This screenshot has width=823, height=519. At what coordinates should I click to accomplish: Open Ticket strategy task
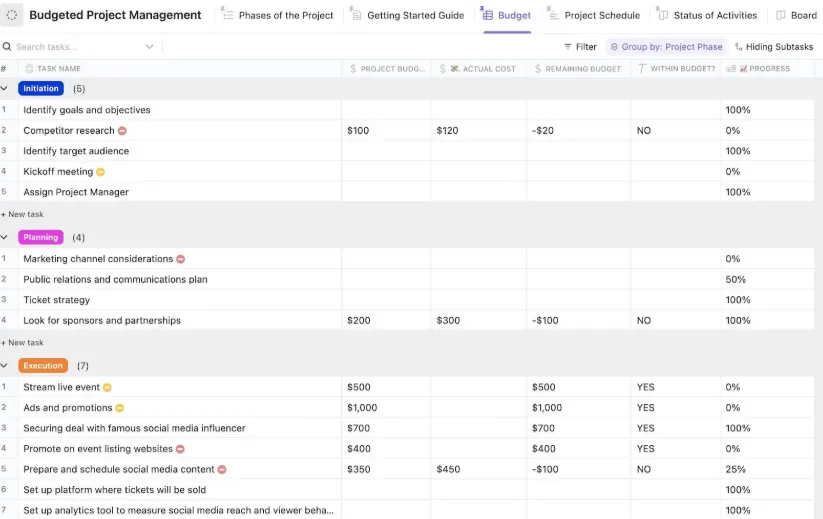57,300
